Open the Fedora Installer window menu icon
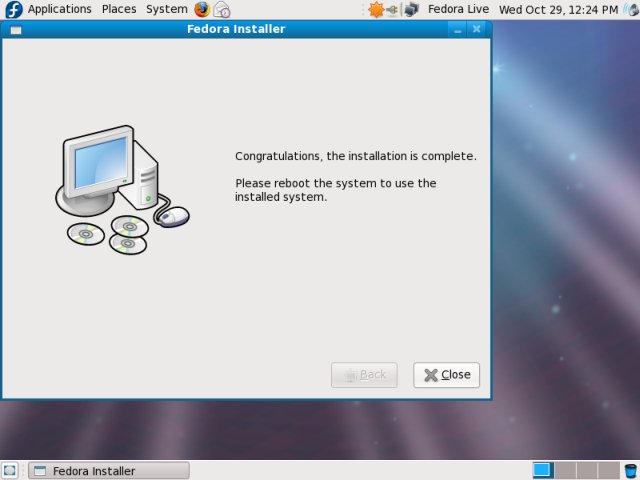The height and width of the screenshot is (480, 640). [x=16, y=30]
